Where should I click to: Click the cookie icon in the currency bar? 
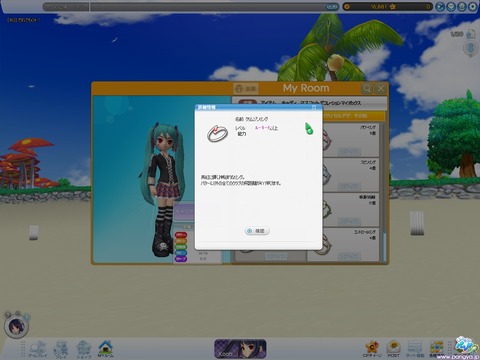point(393,7)
